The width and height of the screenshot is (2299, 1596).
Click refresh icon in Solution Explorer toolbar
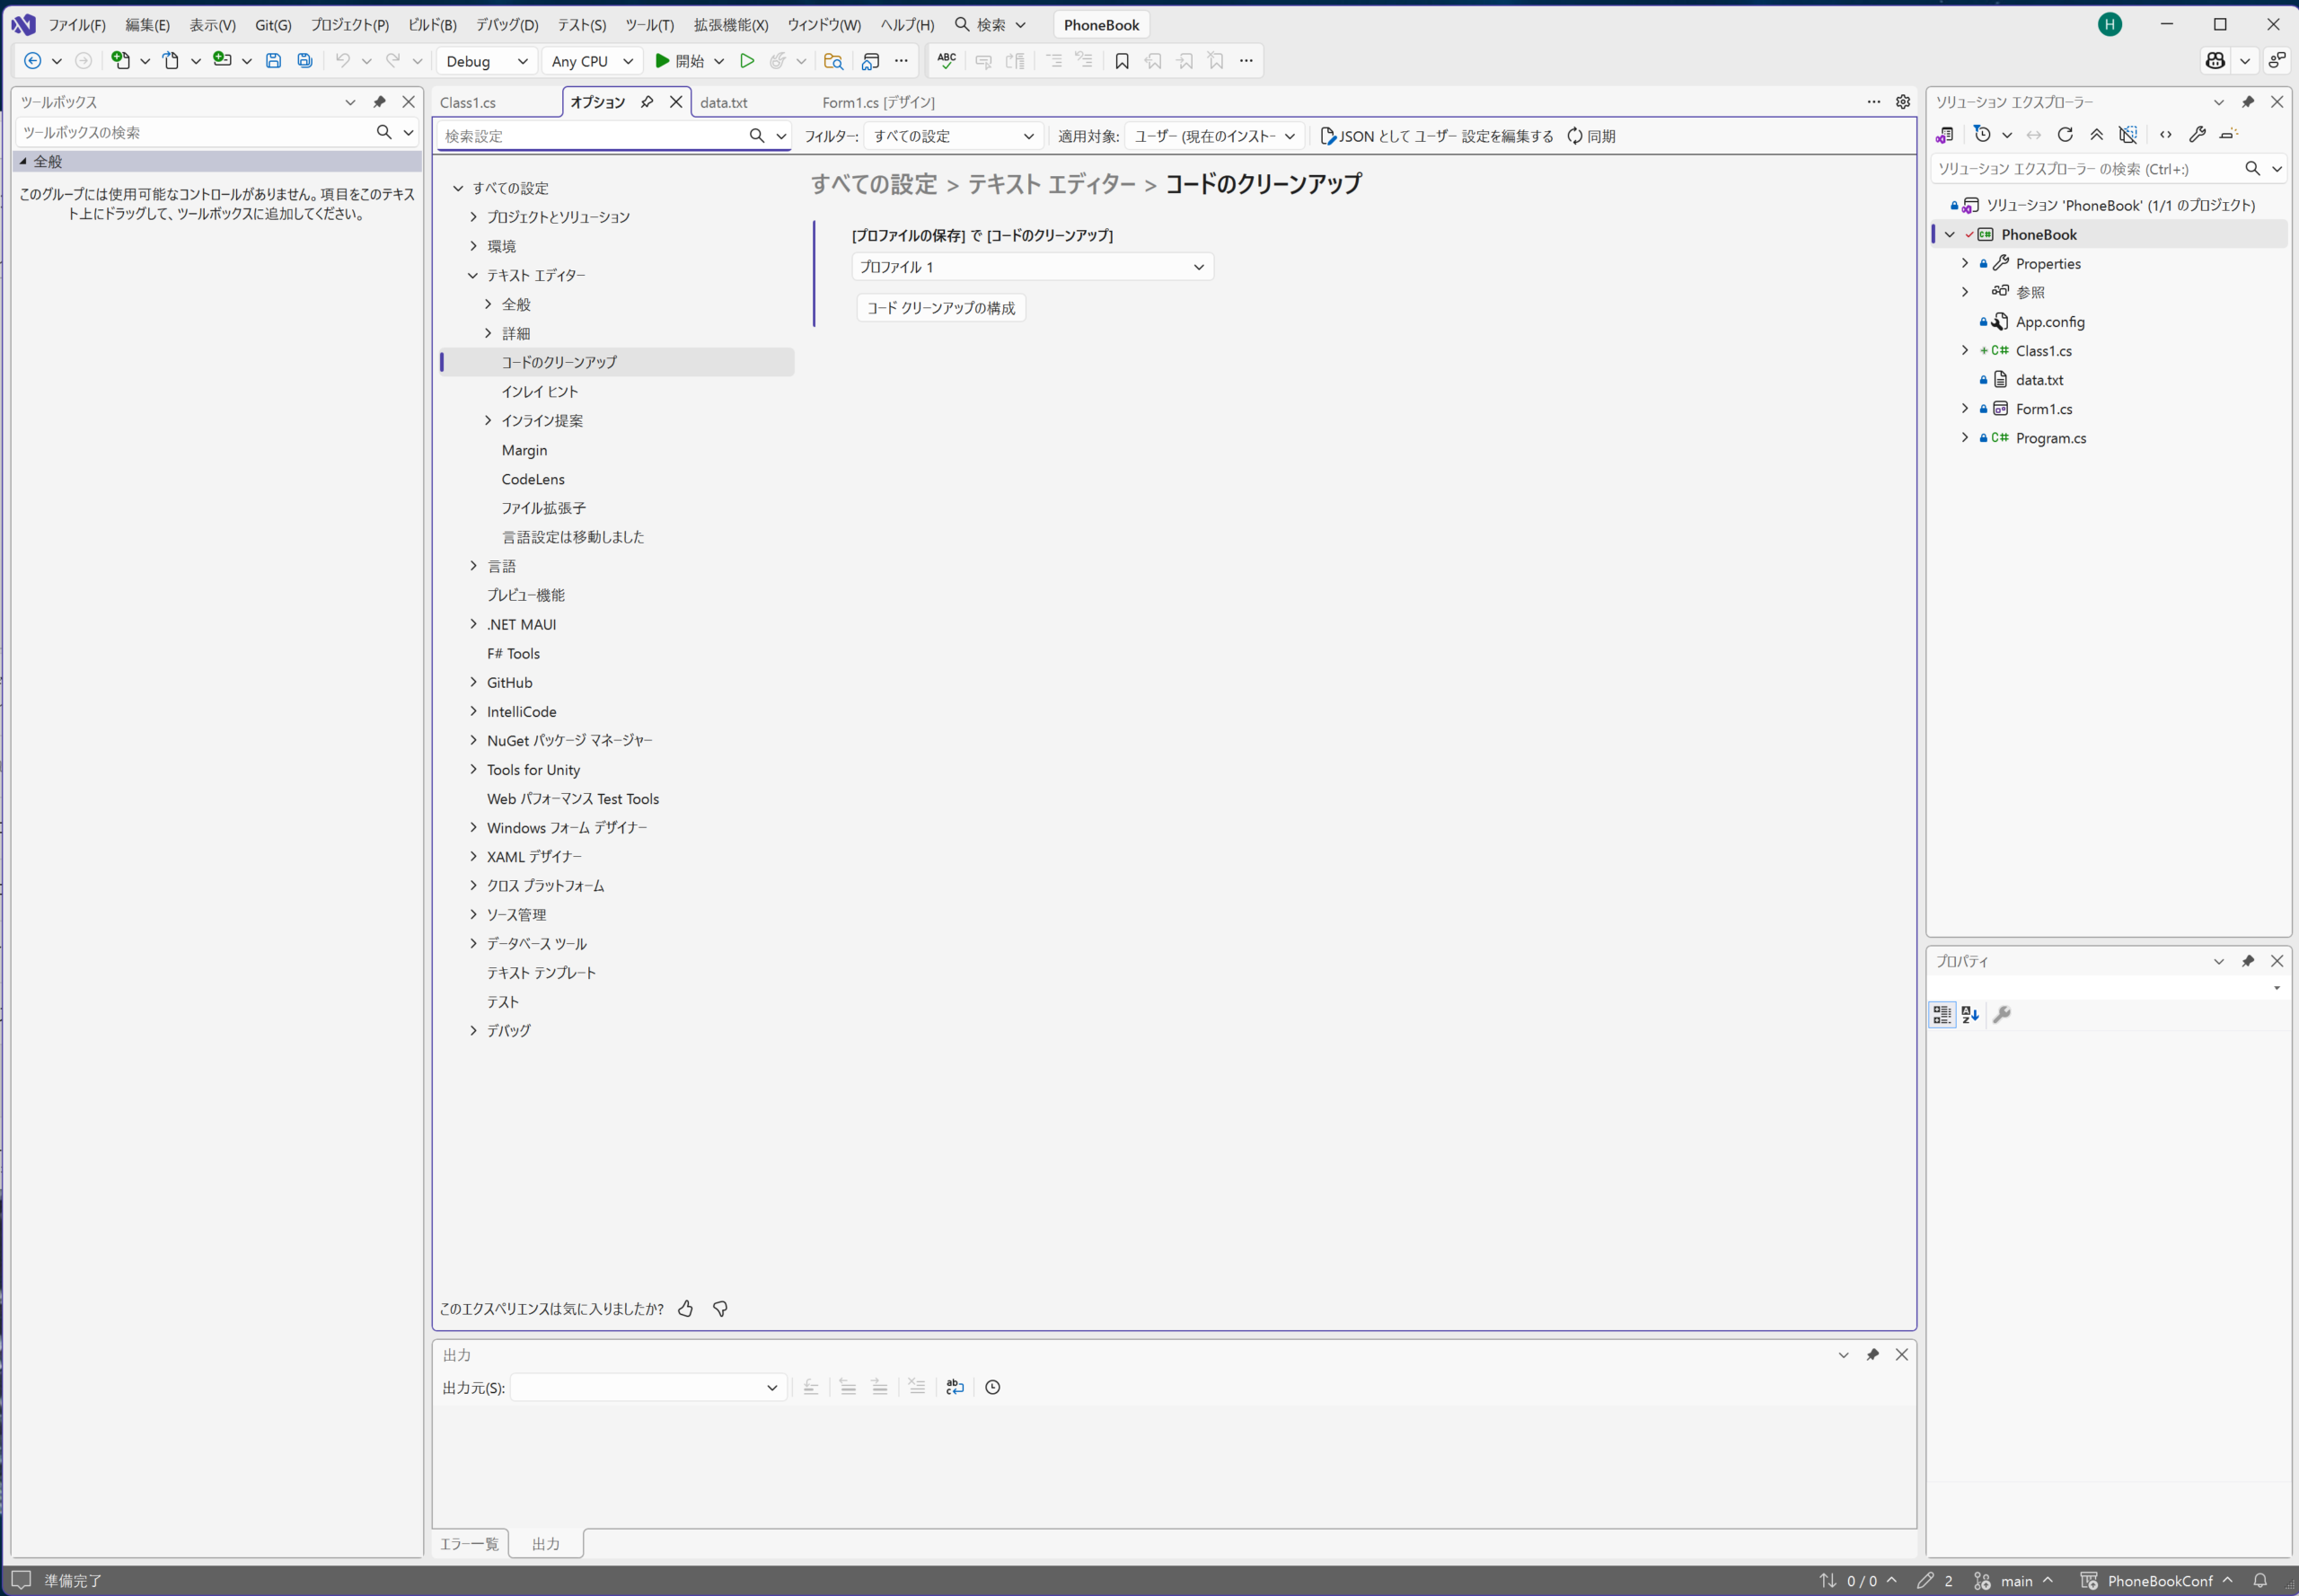[2065, 135]
